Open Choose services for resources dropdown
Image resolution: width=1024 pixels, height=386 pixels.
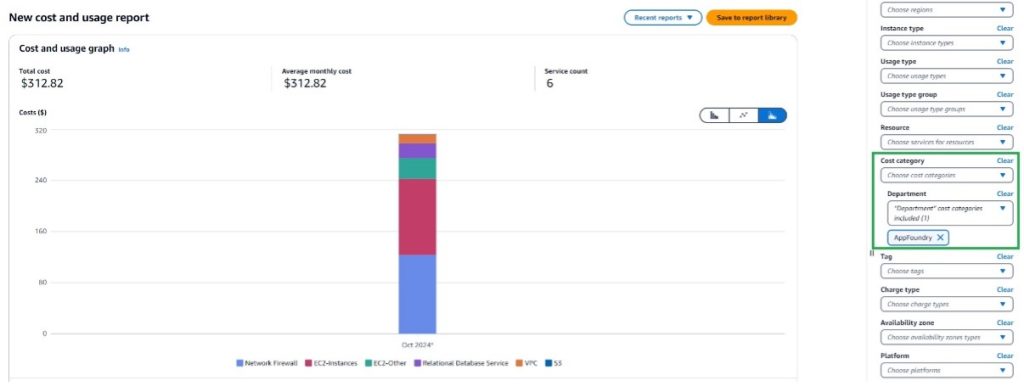(946, 142)
